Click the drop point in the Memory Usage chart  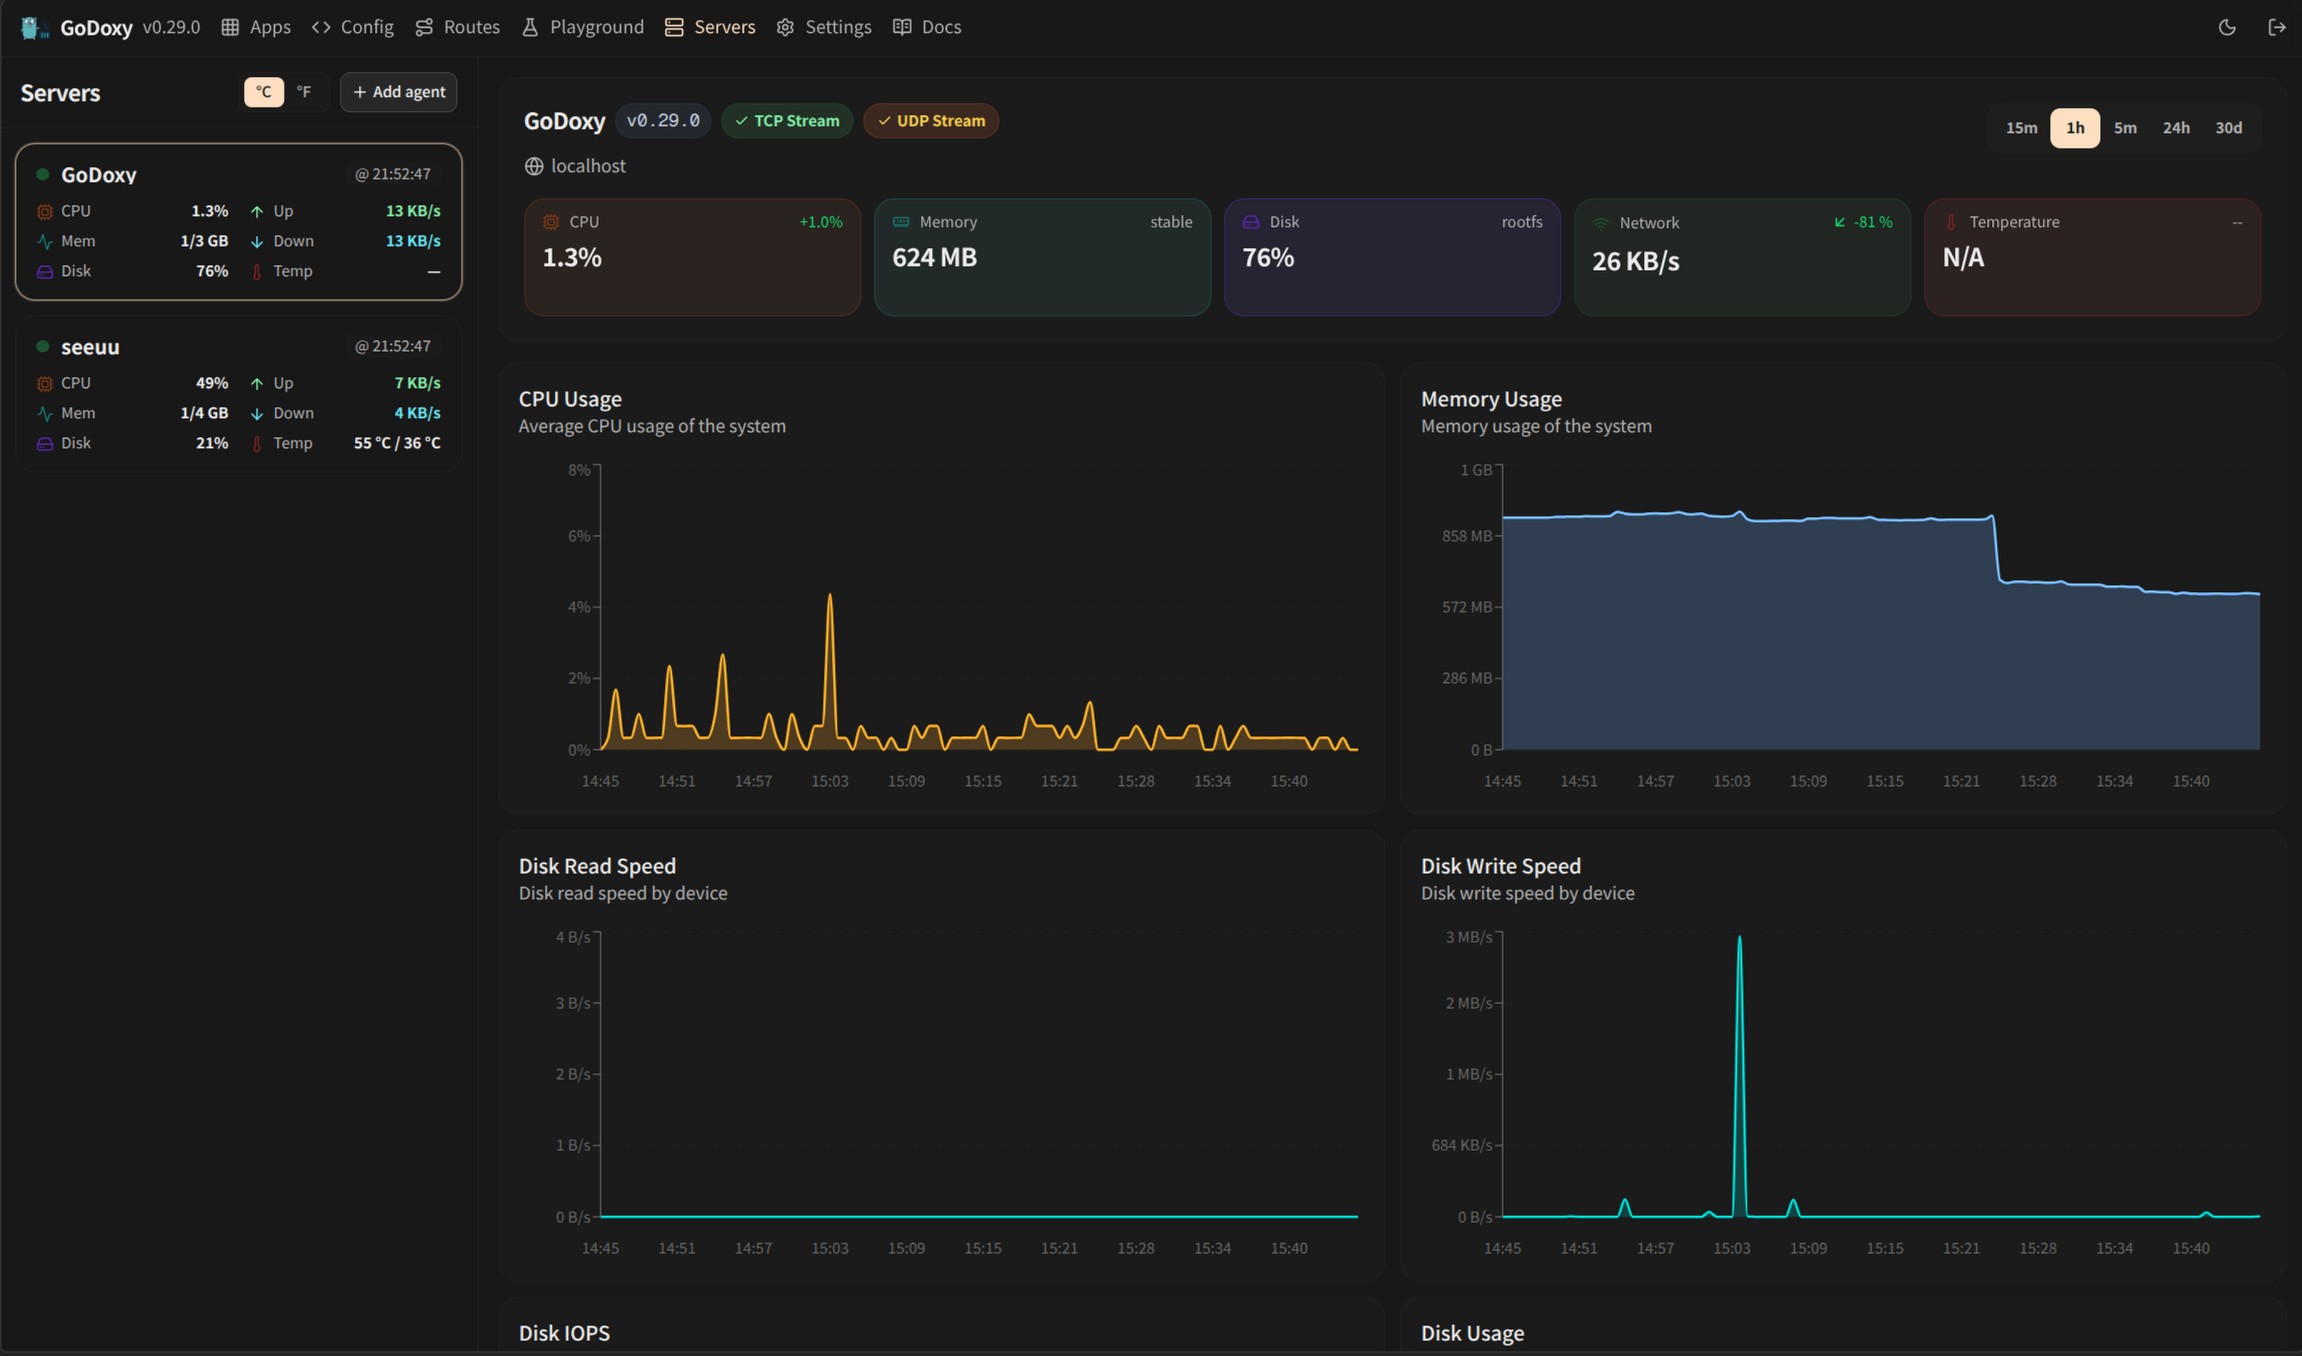pos(1996,548)
